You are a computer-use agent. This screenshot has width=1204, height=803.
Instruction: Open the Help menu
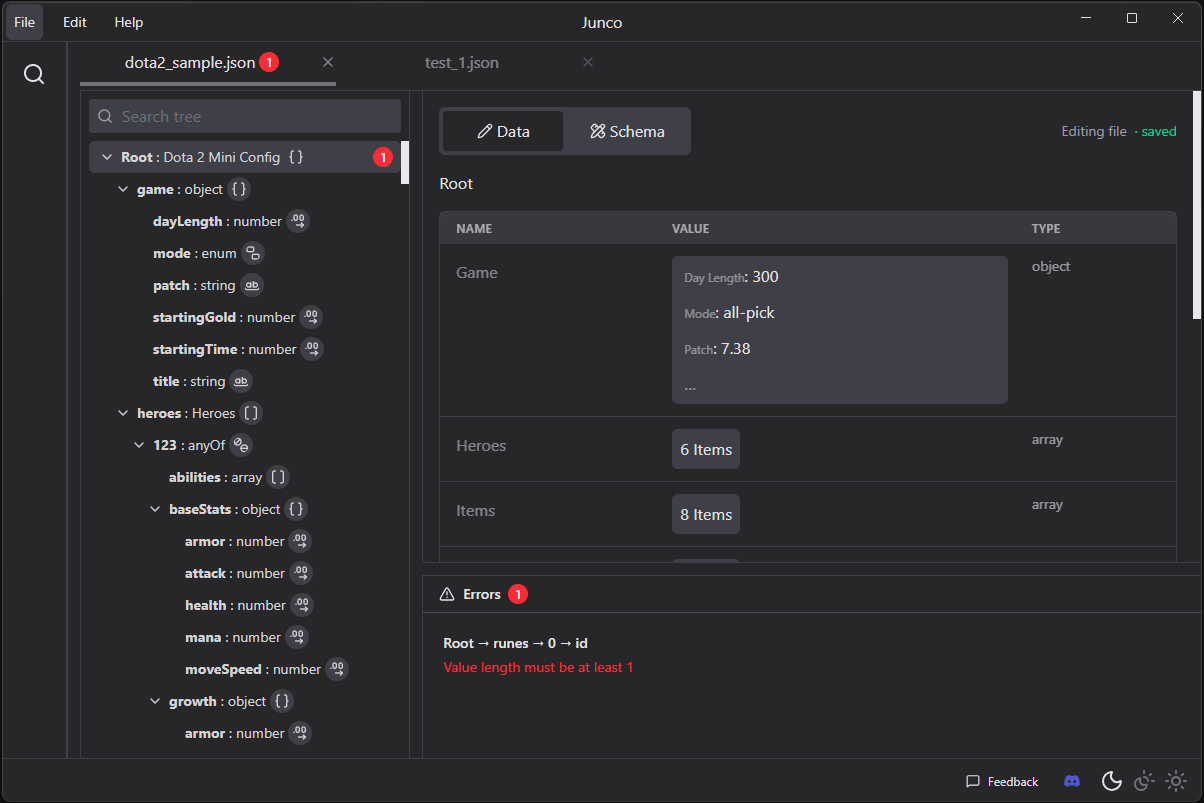(129, 21)
